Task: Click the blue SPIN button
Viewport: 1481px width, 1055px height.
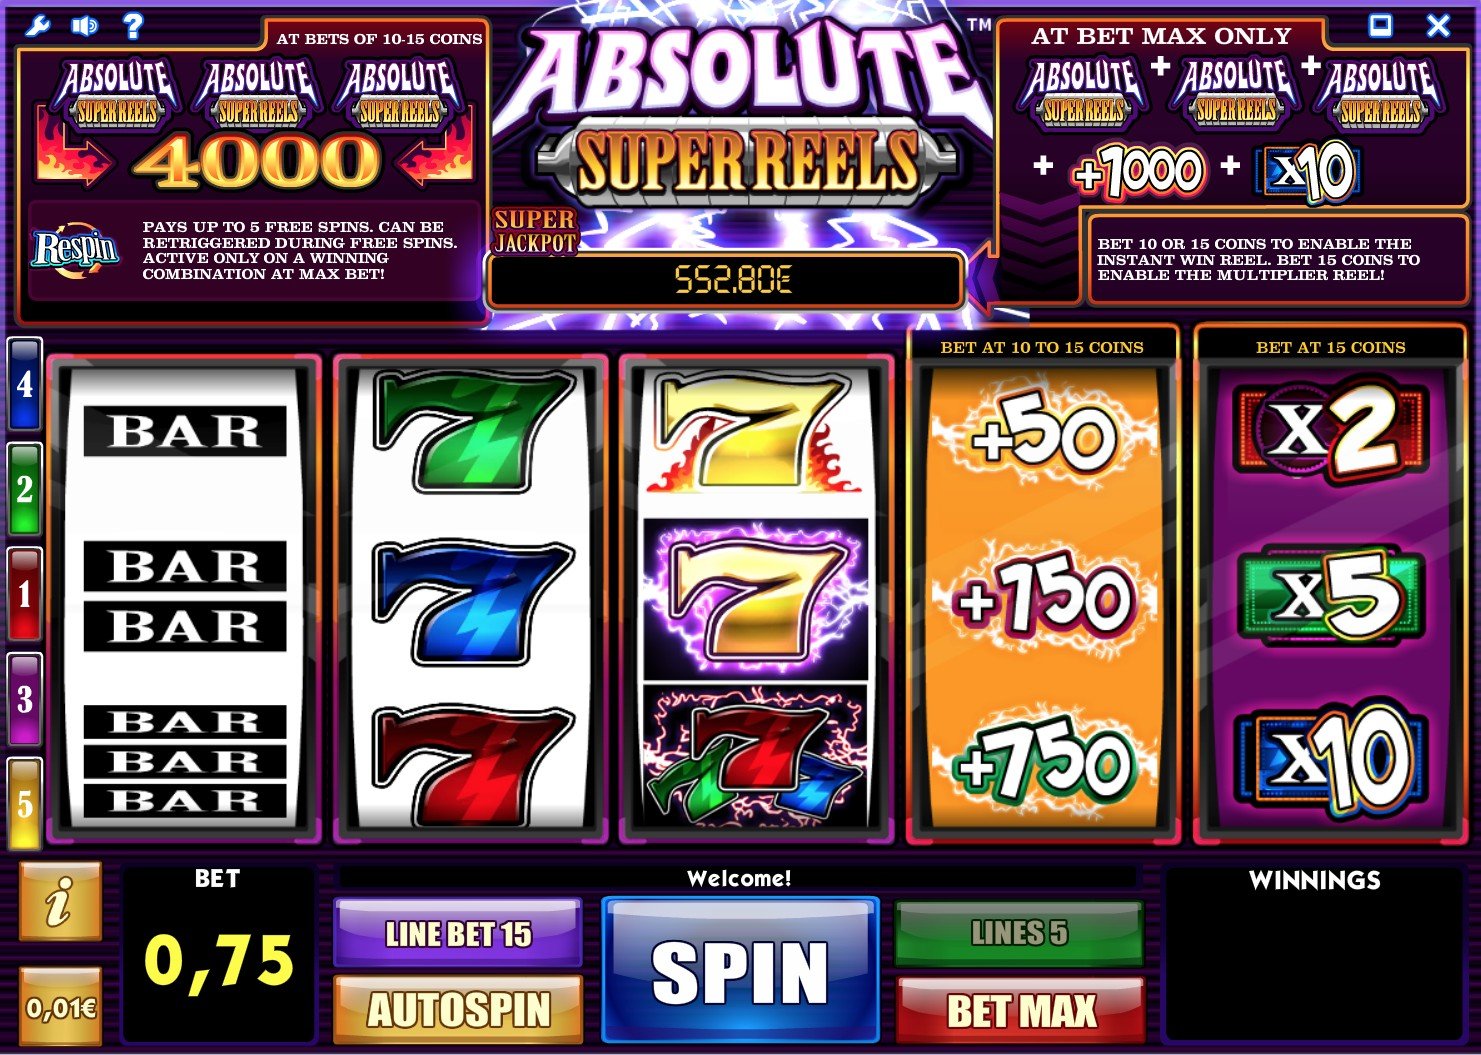Action: coord(740,971)
